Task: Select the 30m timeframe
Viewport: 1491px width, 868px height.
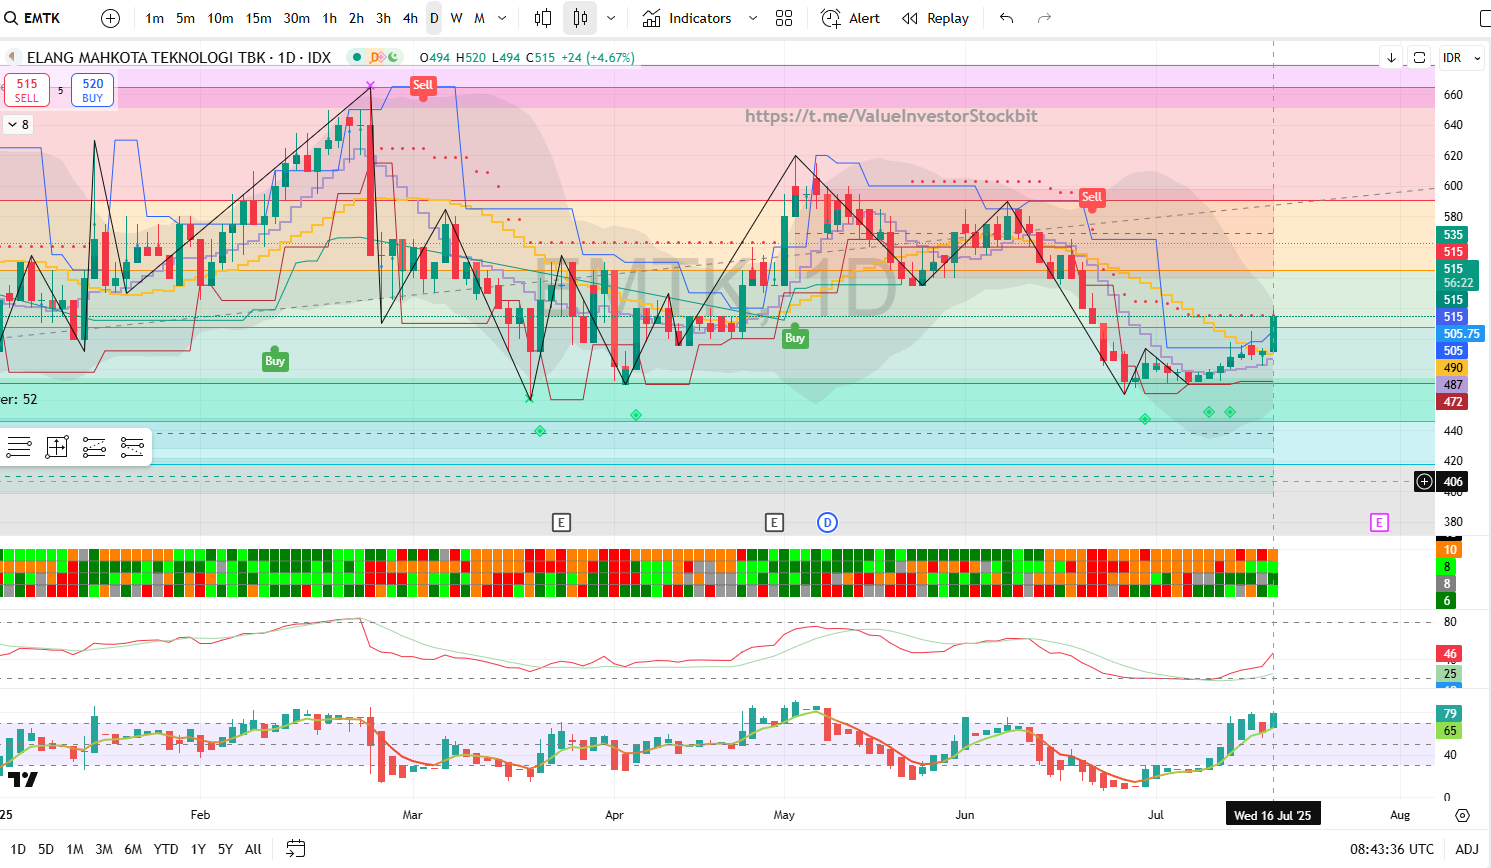Action: click(296, 18)
